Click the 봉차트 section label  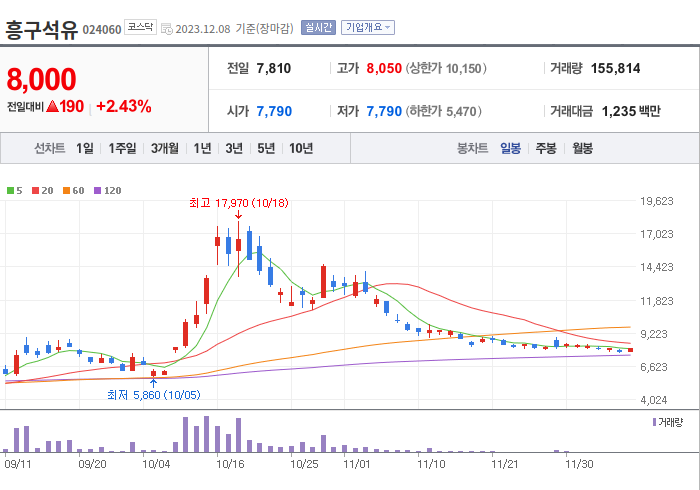[472, 148]
